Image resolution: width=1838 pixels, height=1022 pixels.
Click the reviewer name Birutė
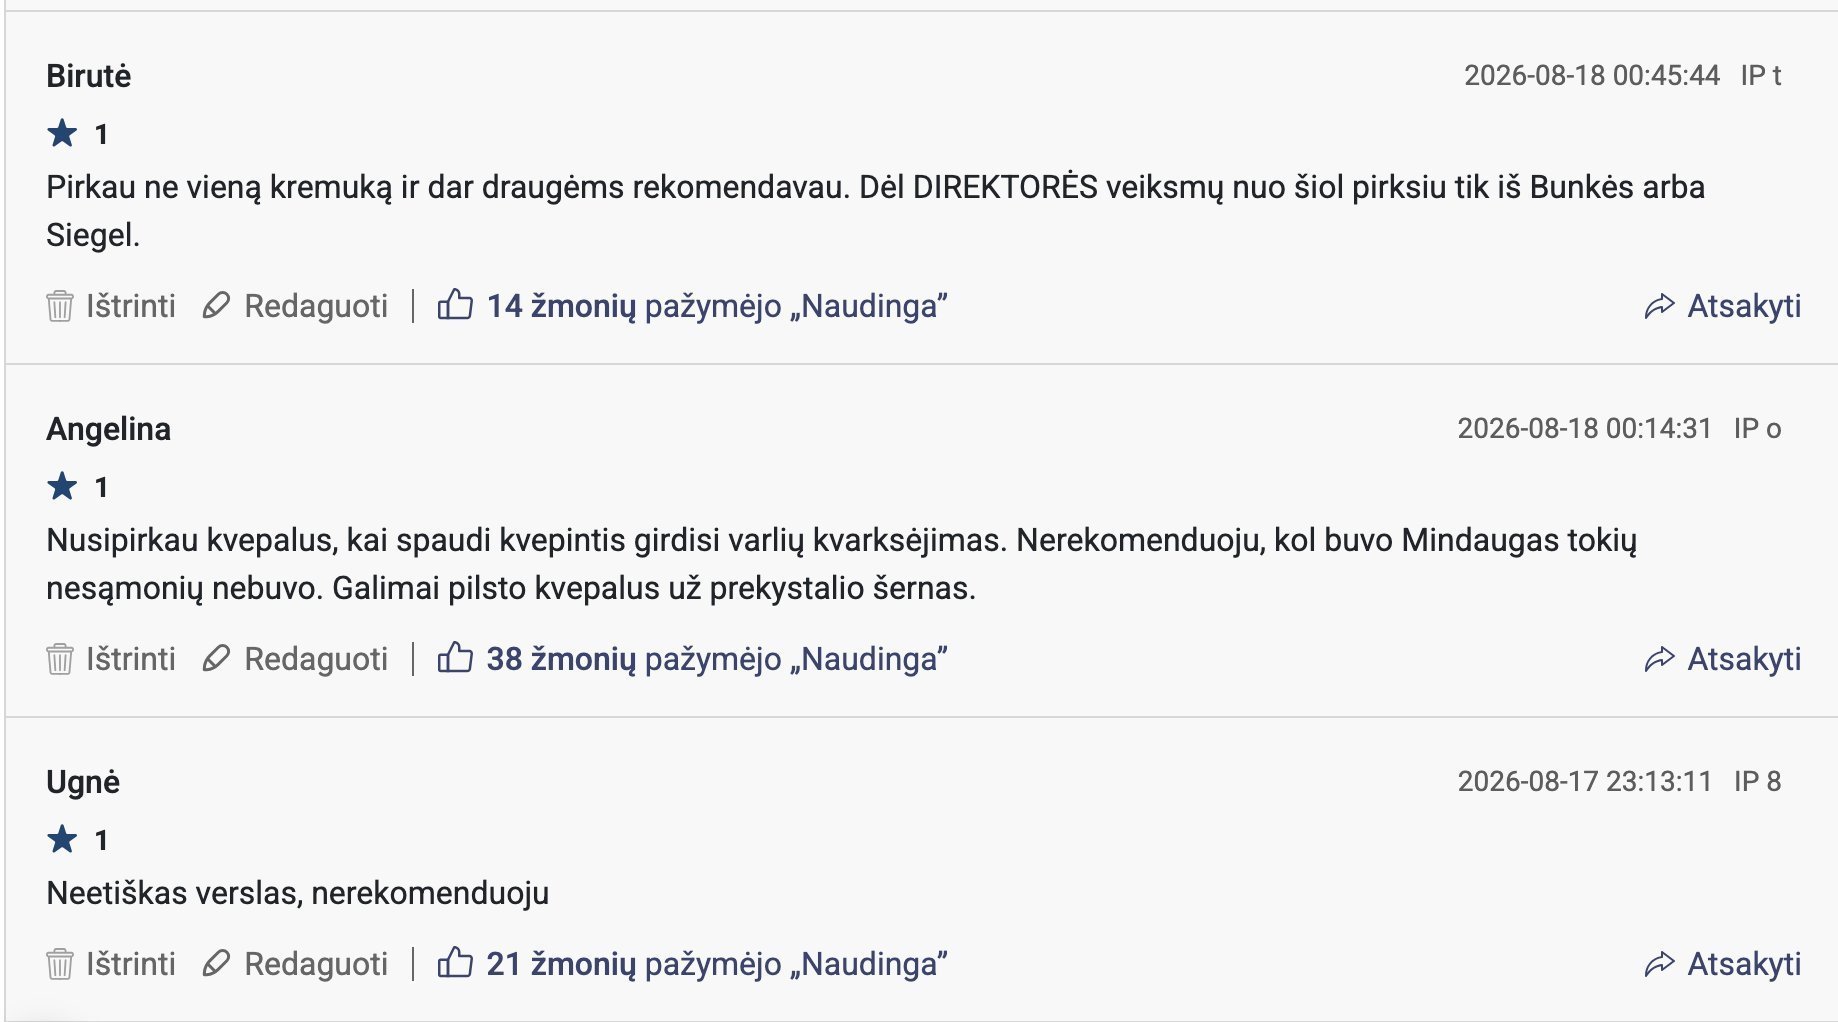pos(89,76)
